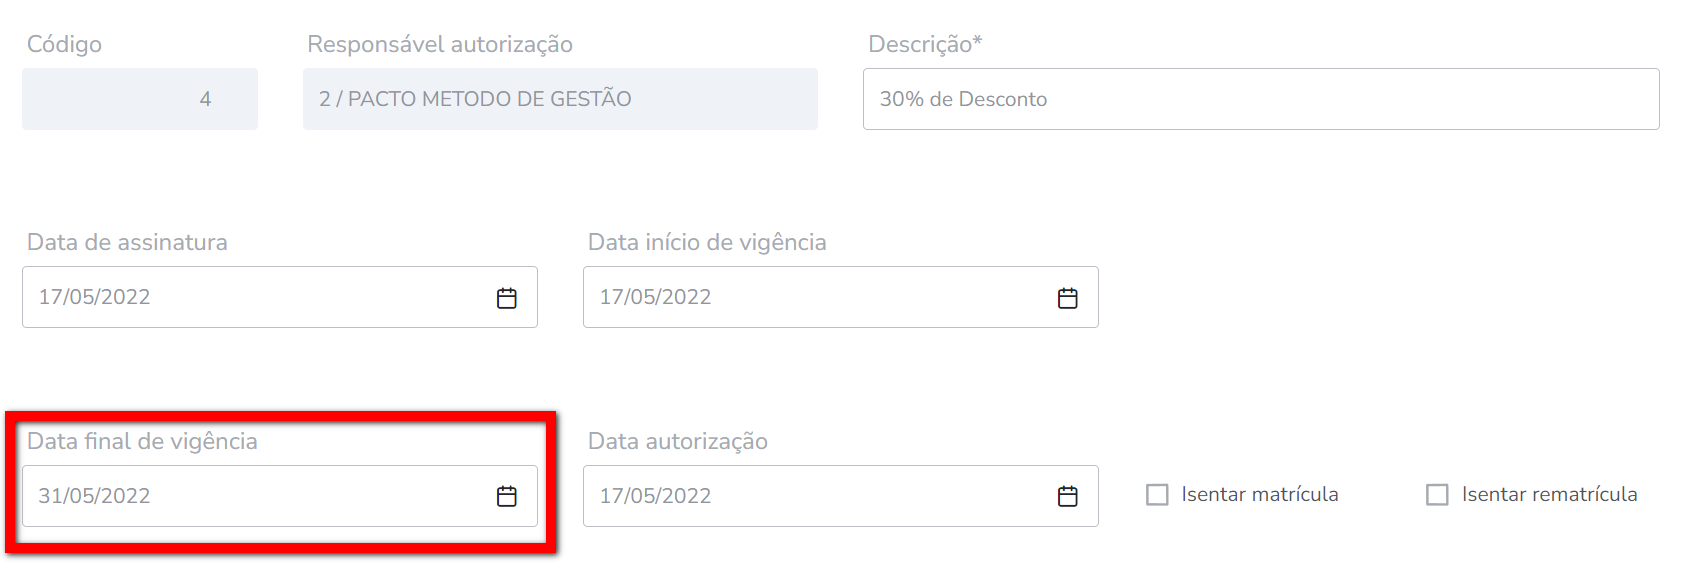The width and height of the screenshot is (1701, 575).
Task: Click the Isentar rematrícula label text
Action: pos(1549,494)
